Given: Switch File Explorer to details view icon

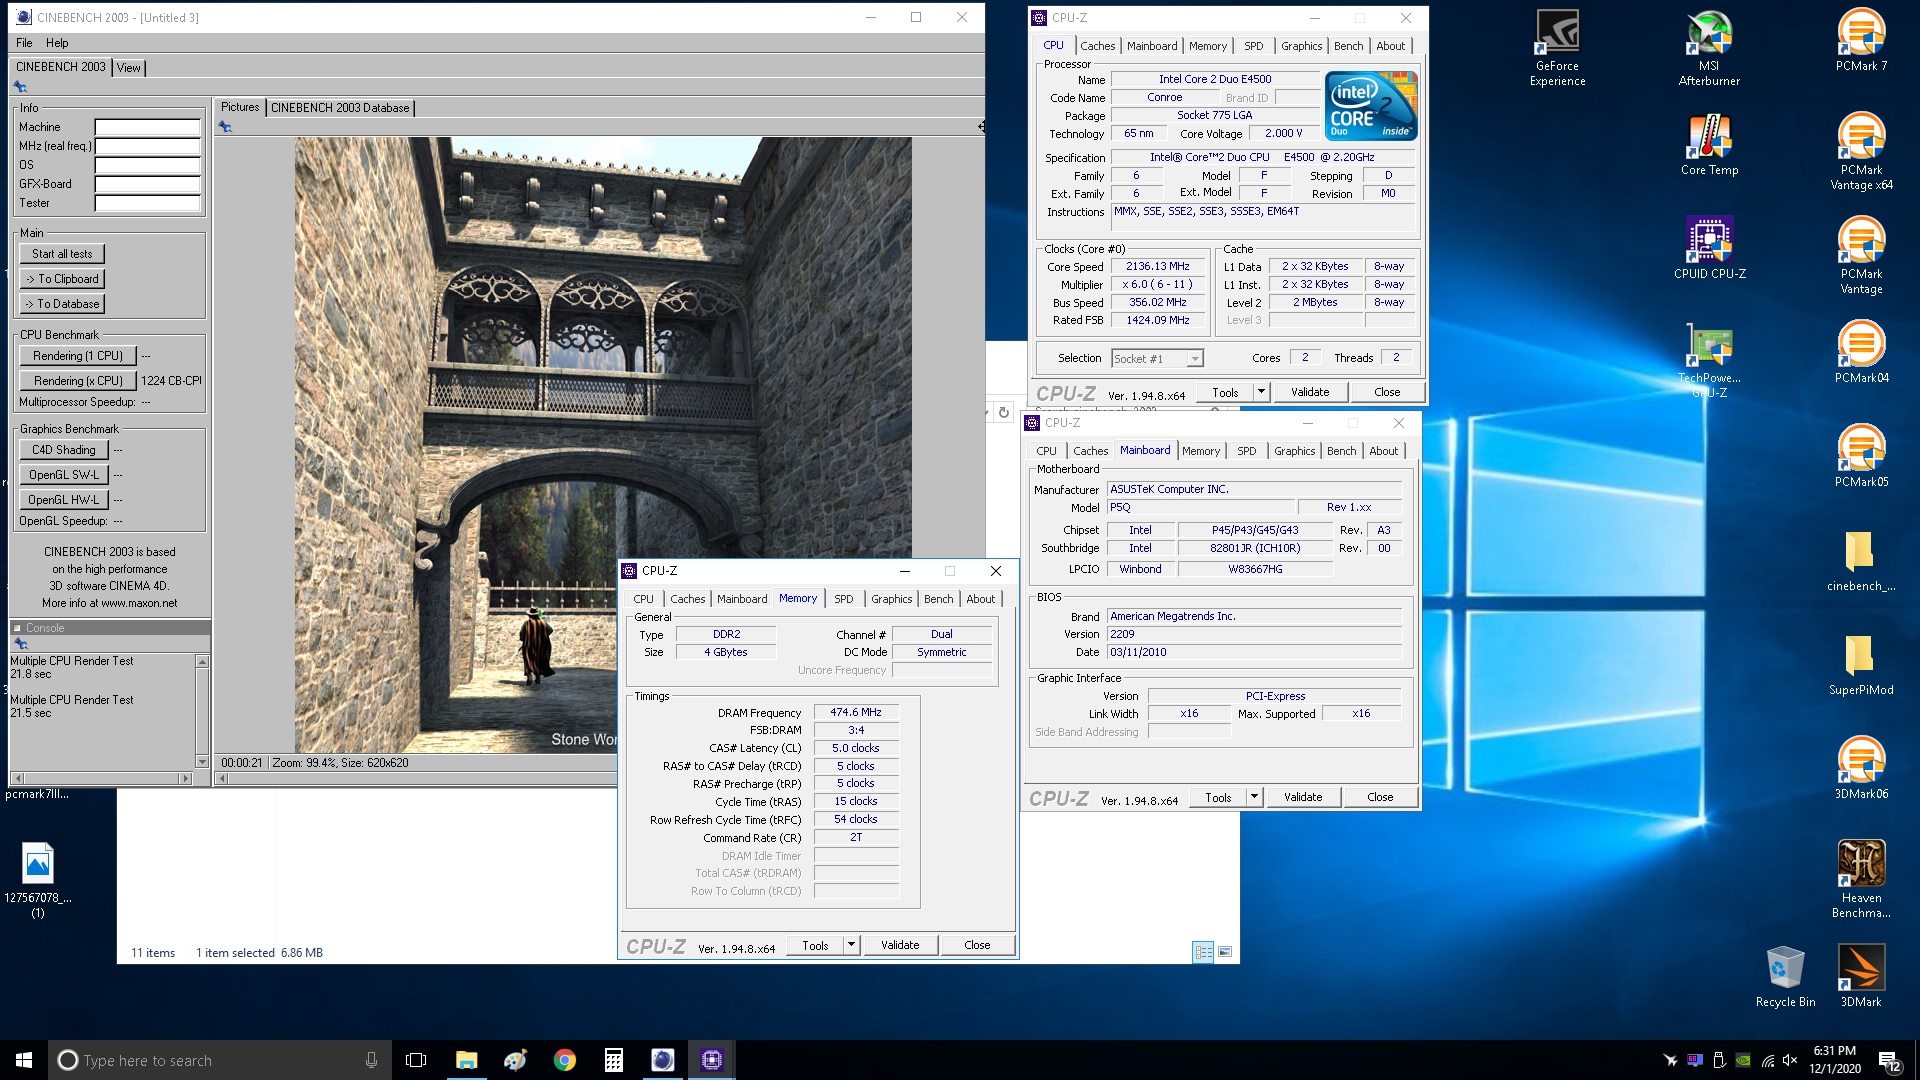Looking at the screenshot, I should point(1203,952).
